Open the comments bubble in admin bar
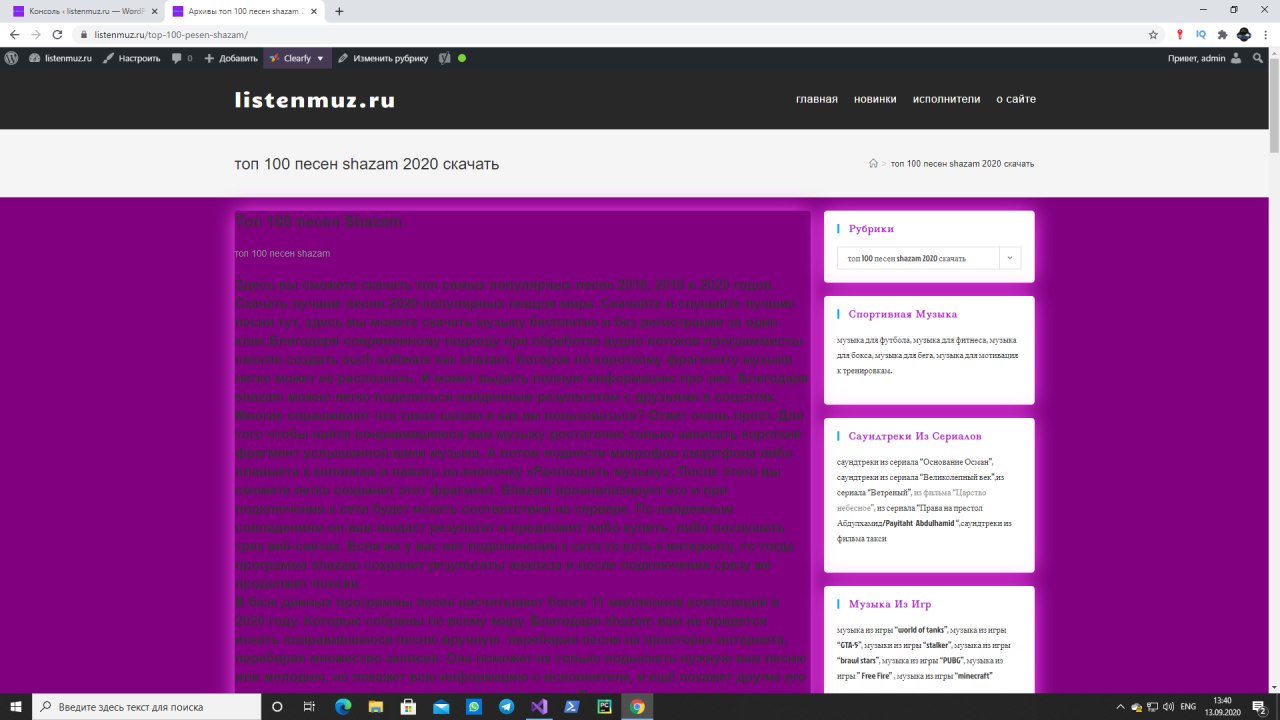 click(x=182, y=58)
